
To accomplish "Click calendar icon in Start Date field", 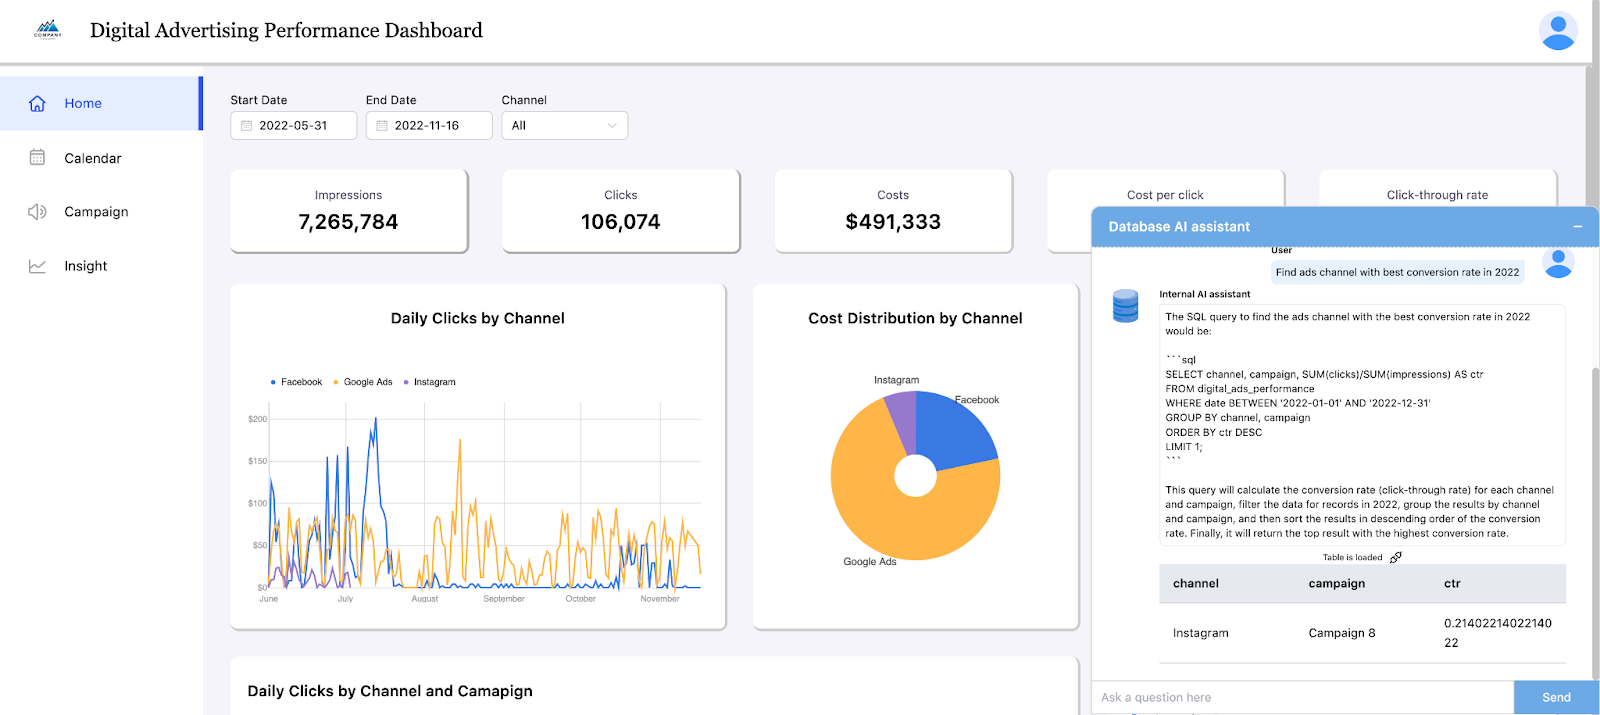I will pyautogui.click(x=246, y=126).
